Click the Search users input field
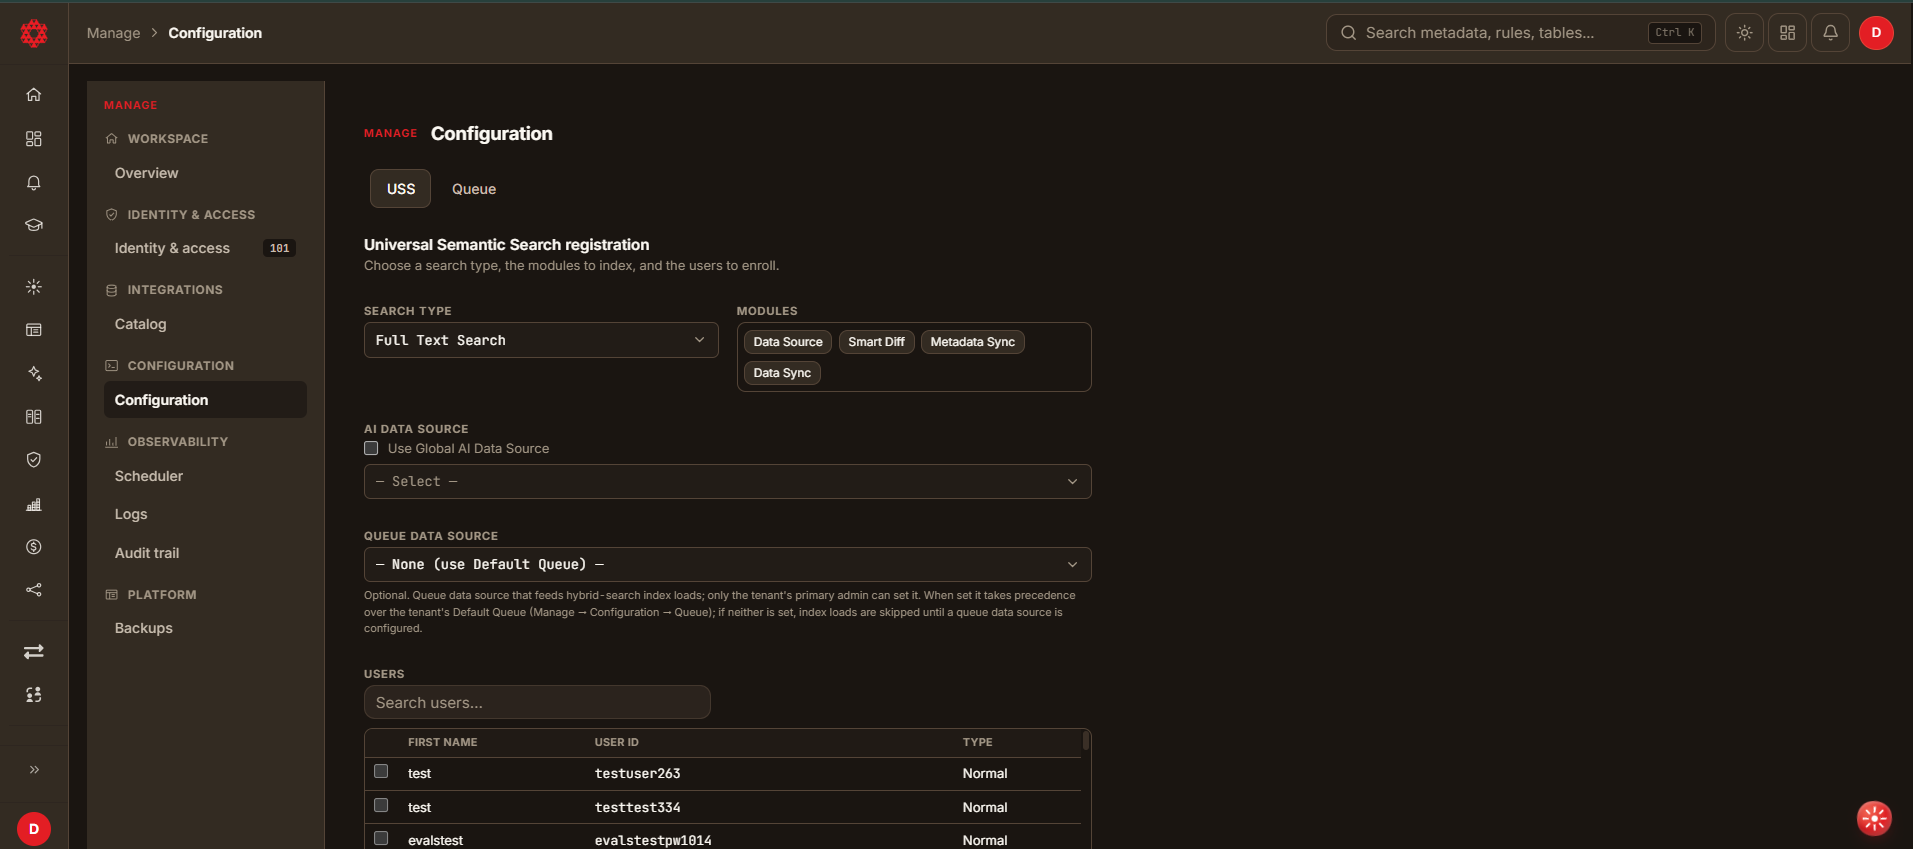This screenshot has height=849, width=1913. (537, 702)
